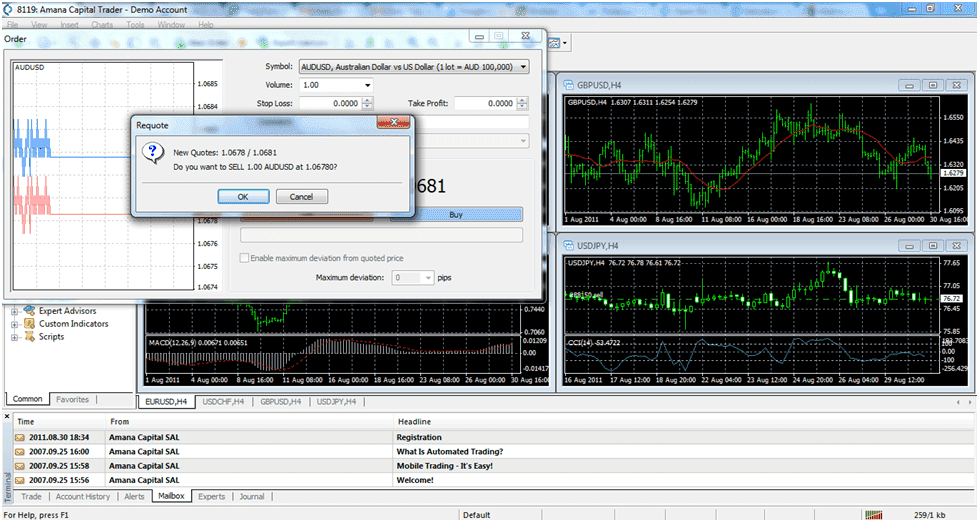
Task: Increase the Stop Loss spinner value
Action: coord(368,100)
